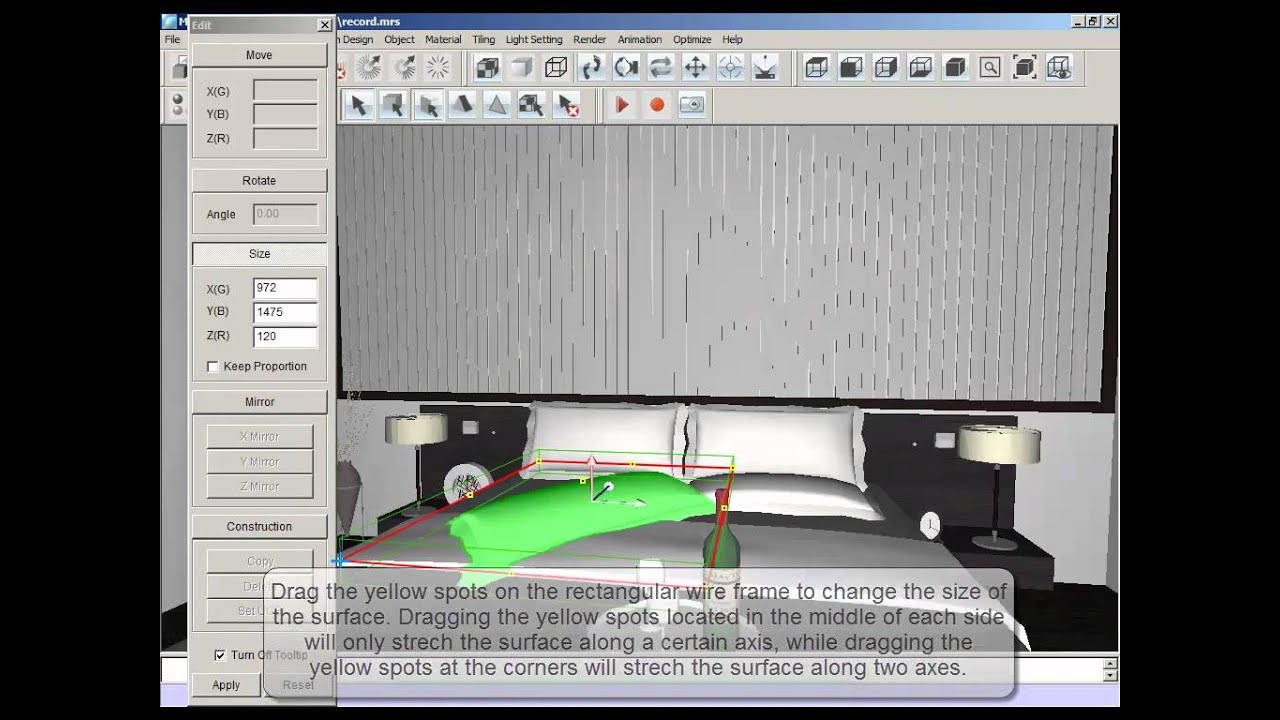Open the Help menu
Image resolution: width=1280 pixels, height=720 pixels.
(x=733, y=39)
